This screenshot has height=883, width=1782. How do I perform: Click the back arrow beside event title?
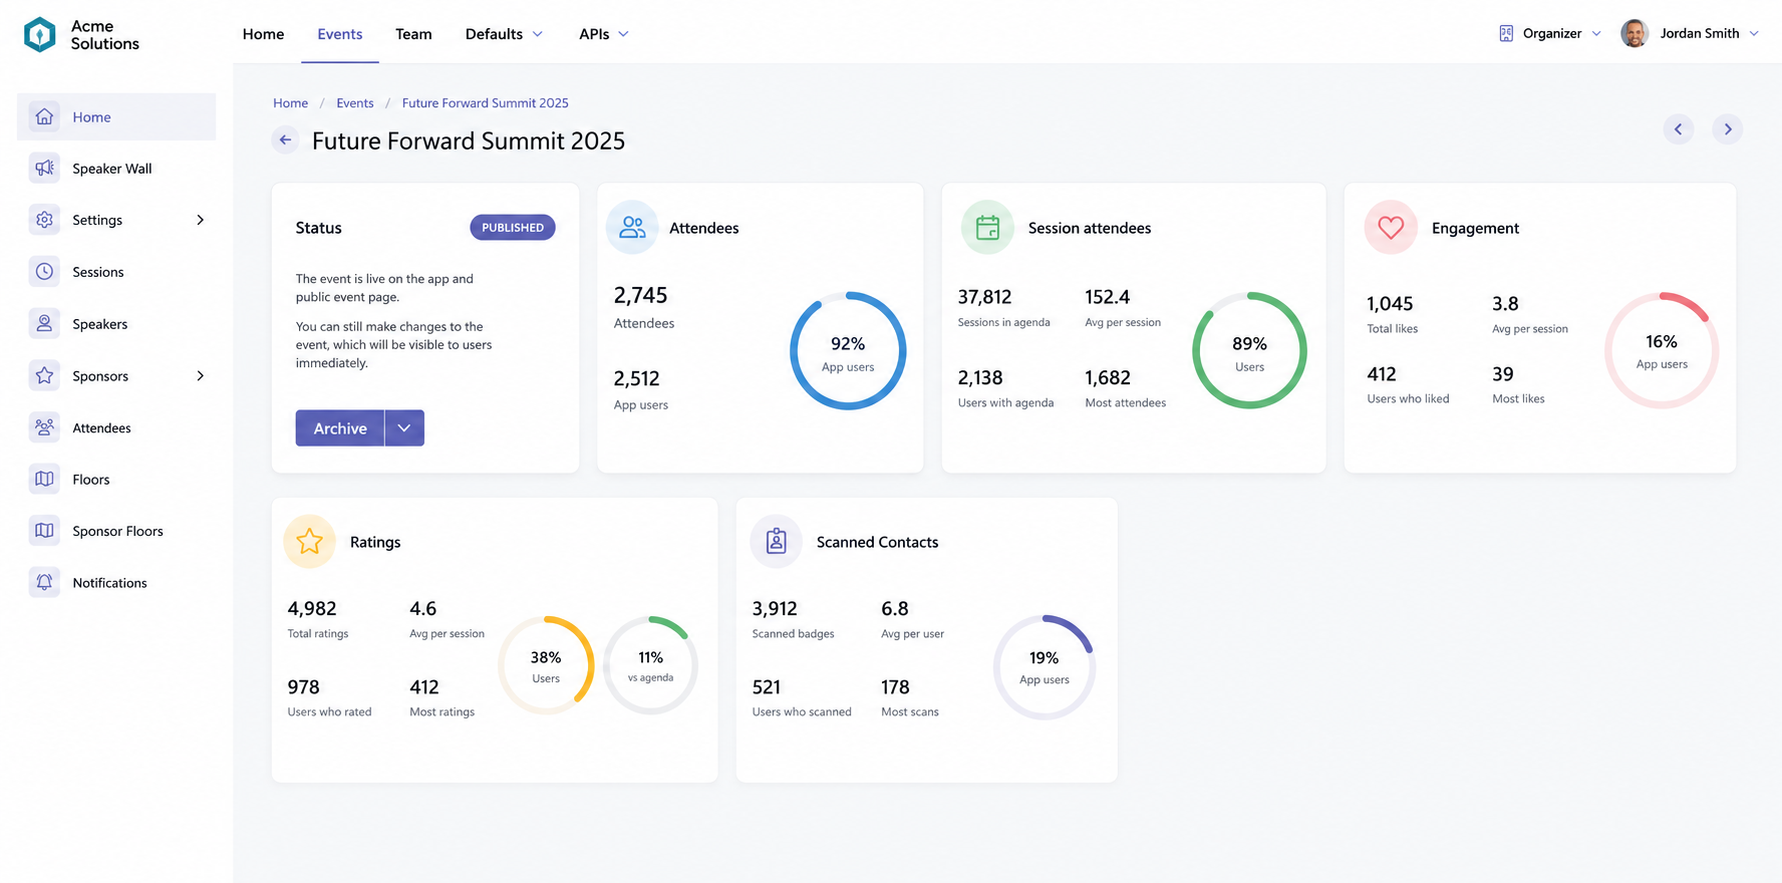click(285, 140)
